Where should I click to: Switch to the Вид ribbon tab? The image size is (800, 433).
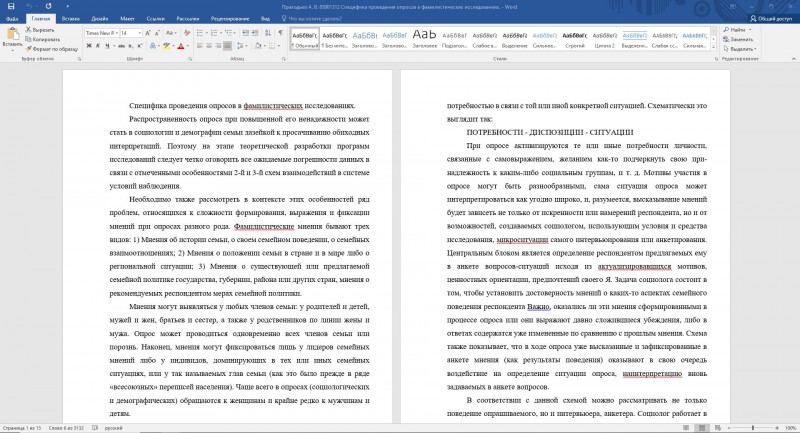click(x=265, y=19)
